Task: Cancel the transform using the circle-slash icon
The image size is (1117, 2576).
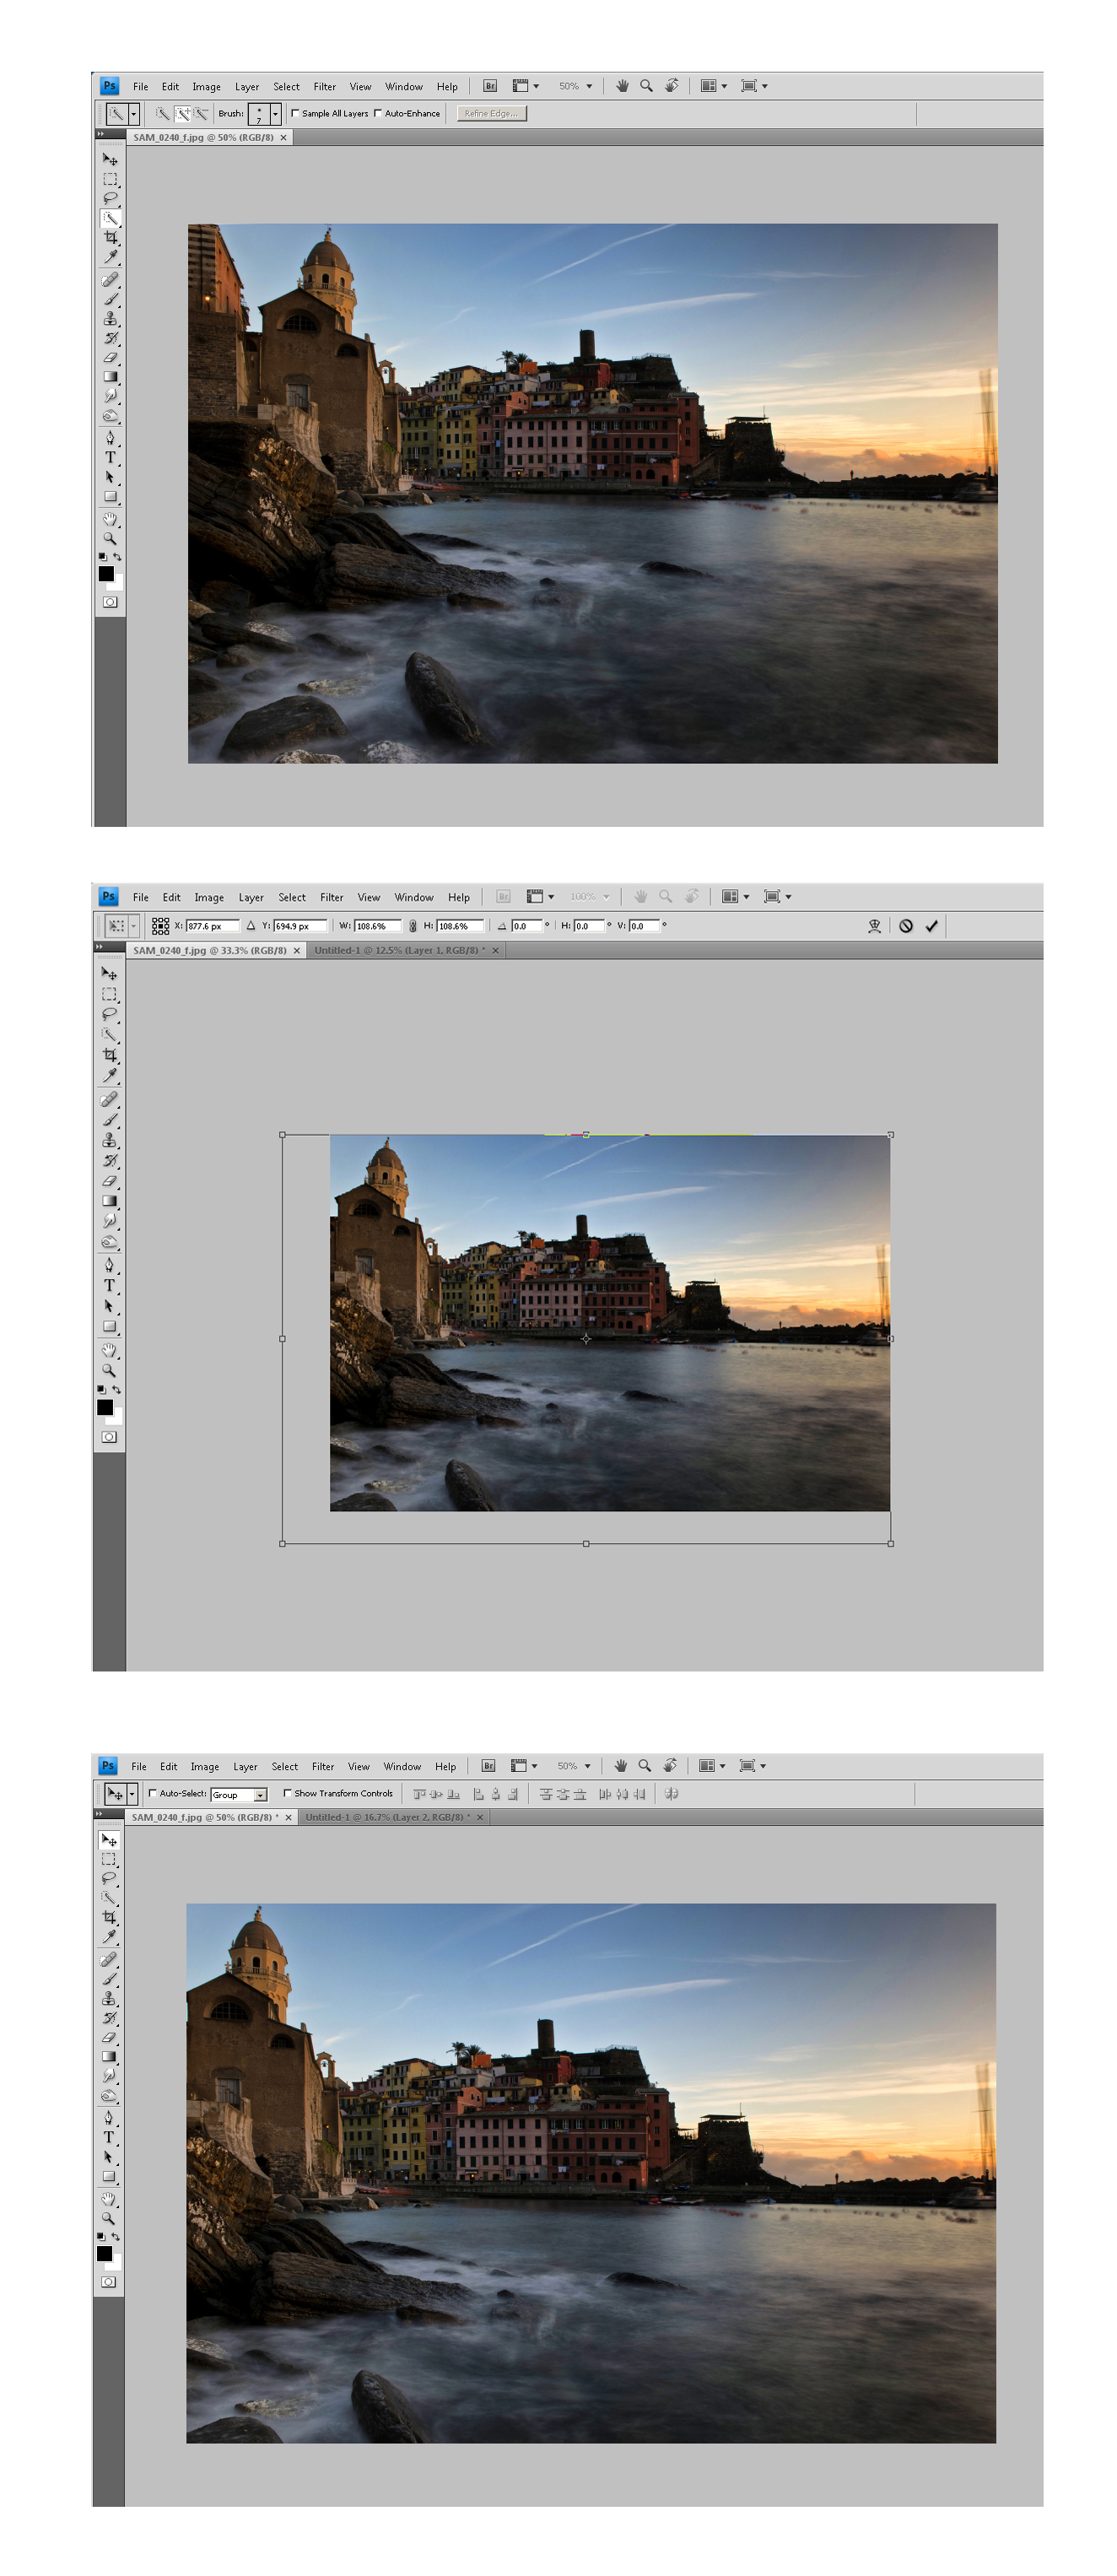Action: (x=905, y=926)
